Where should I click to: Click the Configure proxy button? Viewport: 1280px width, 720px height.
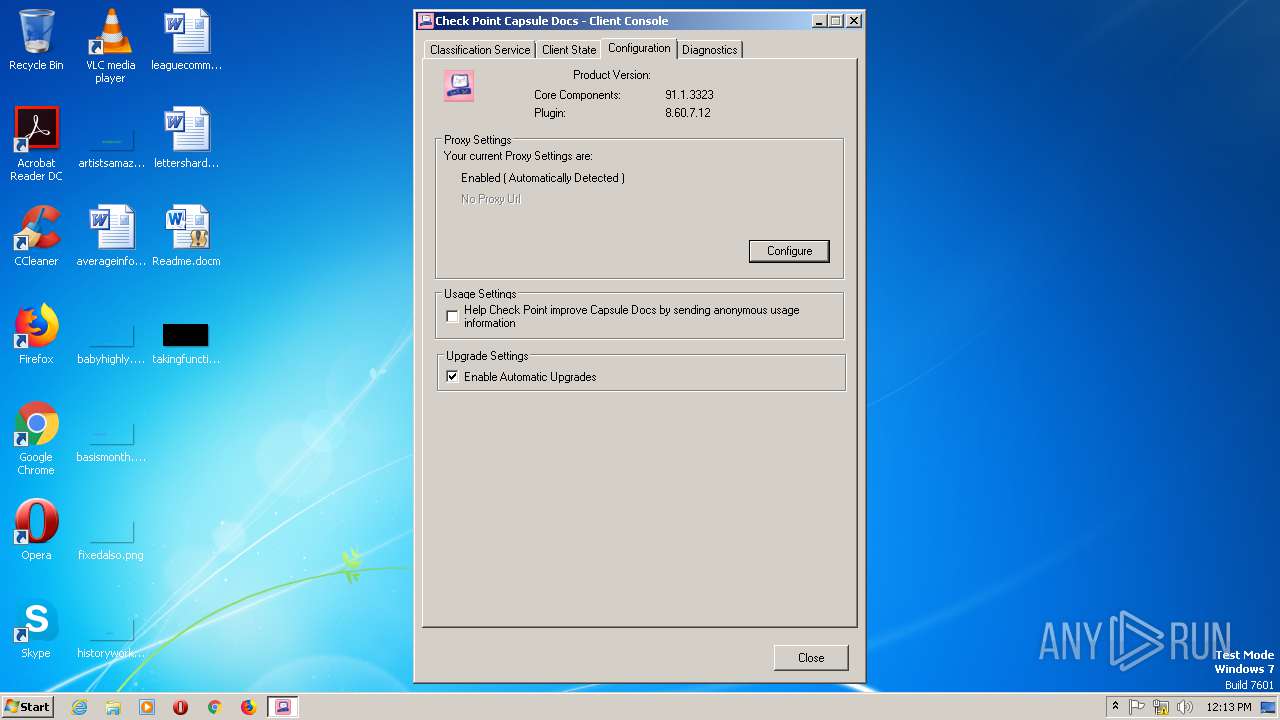pos(789,251)
